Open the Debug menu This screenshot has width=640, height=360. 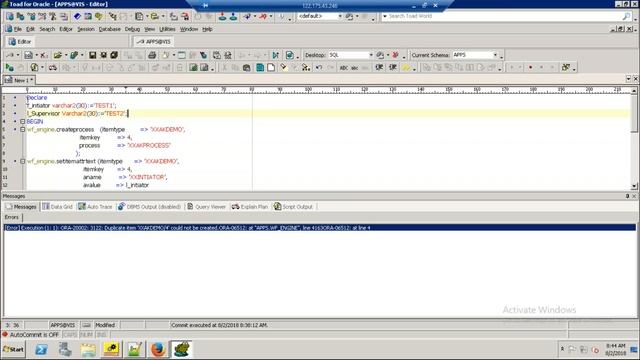point(132,29)
